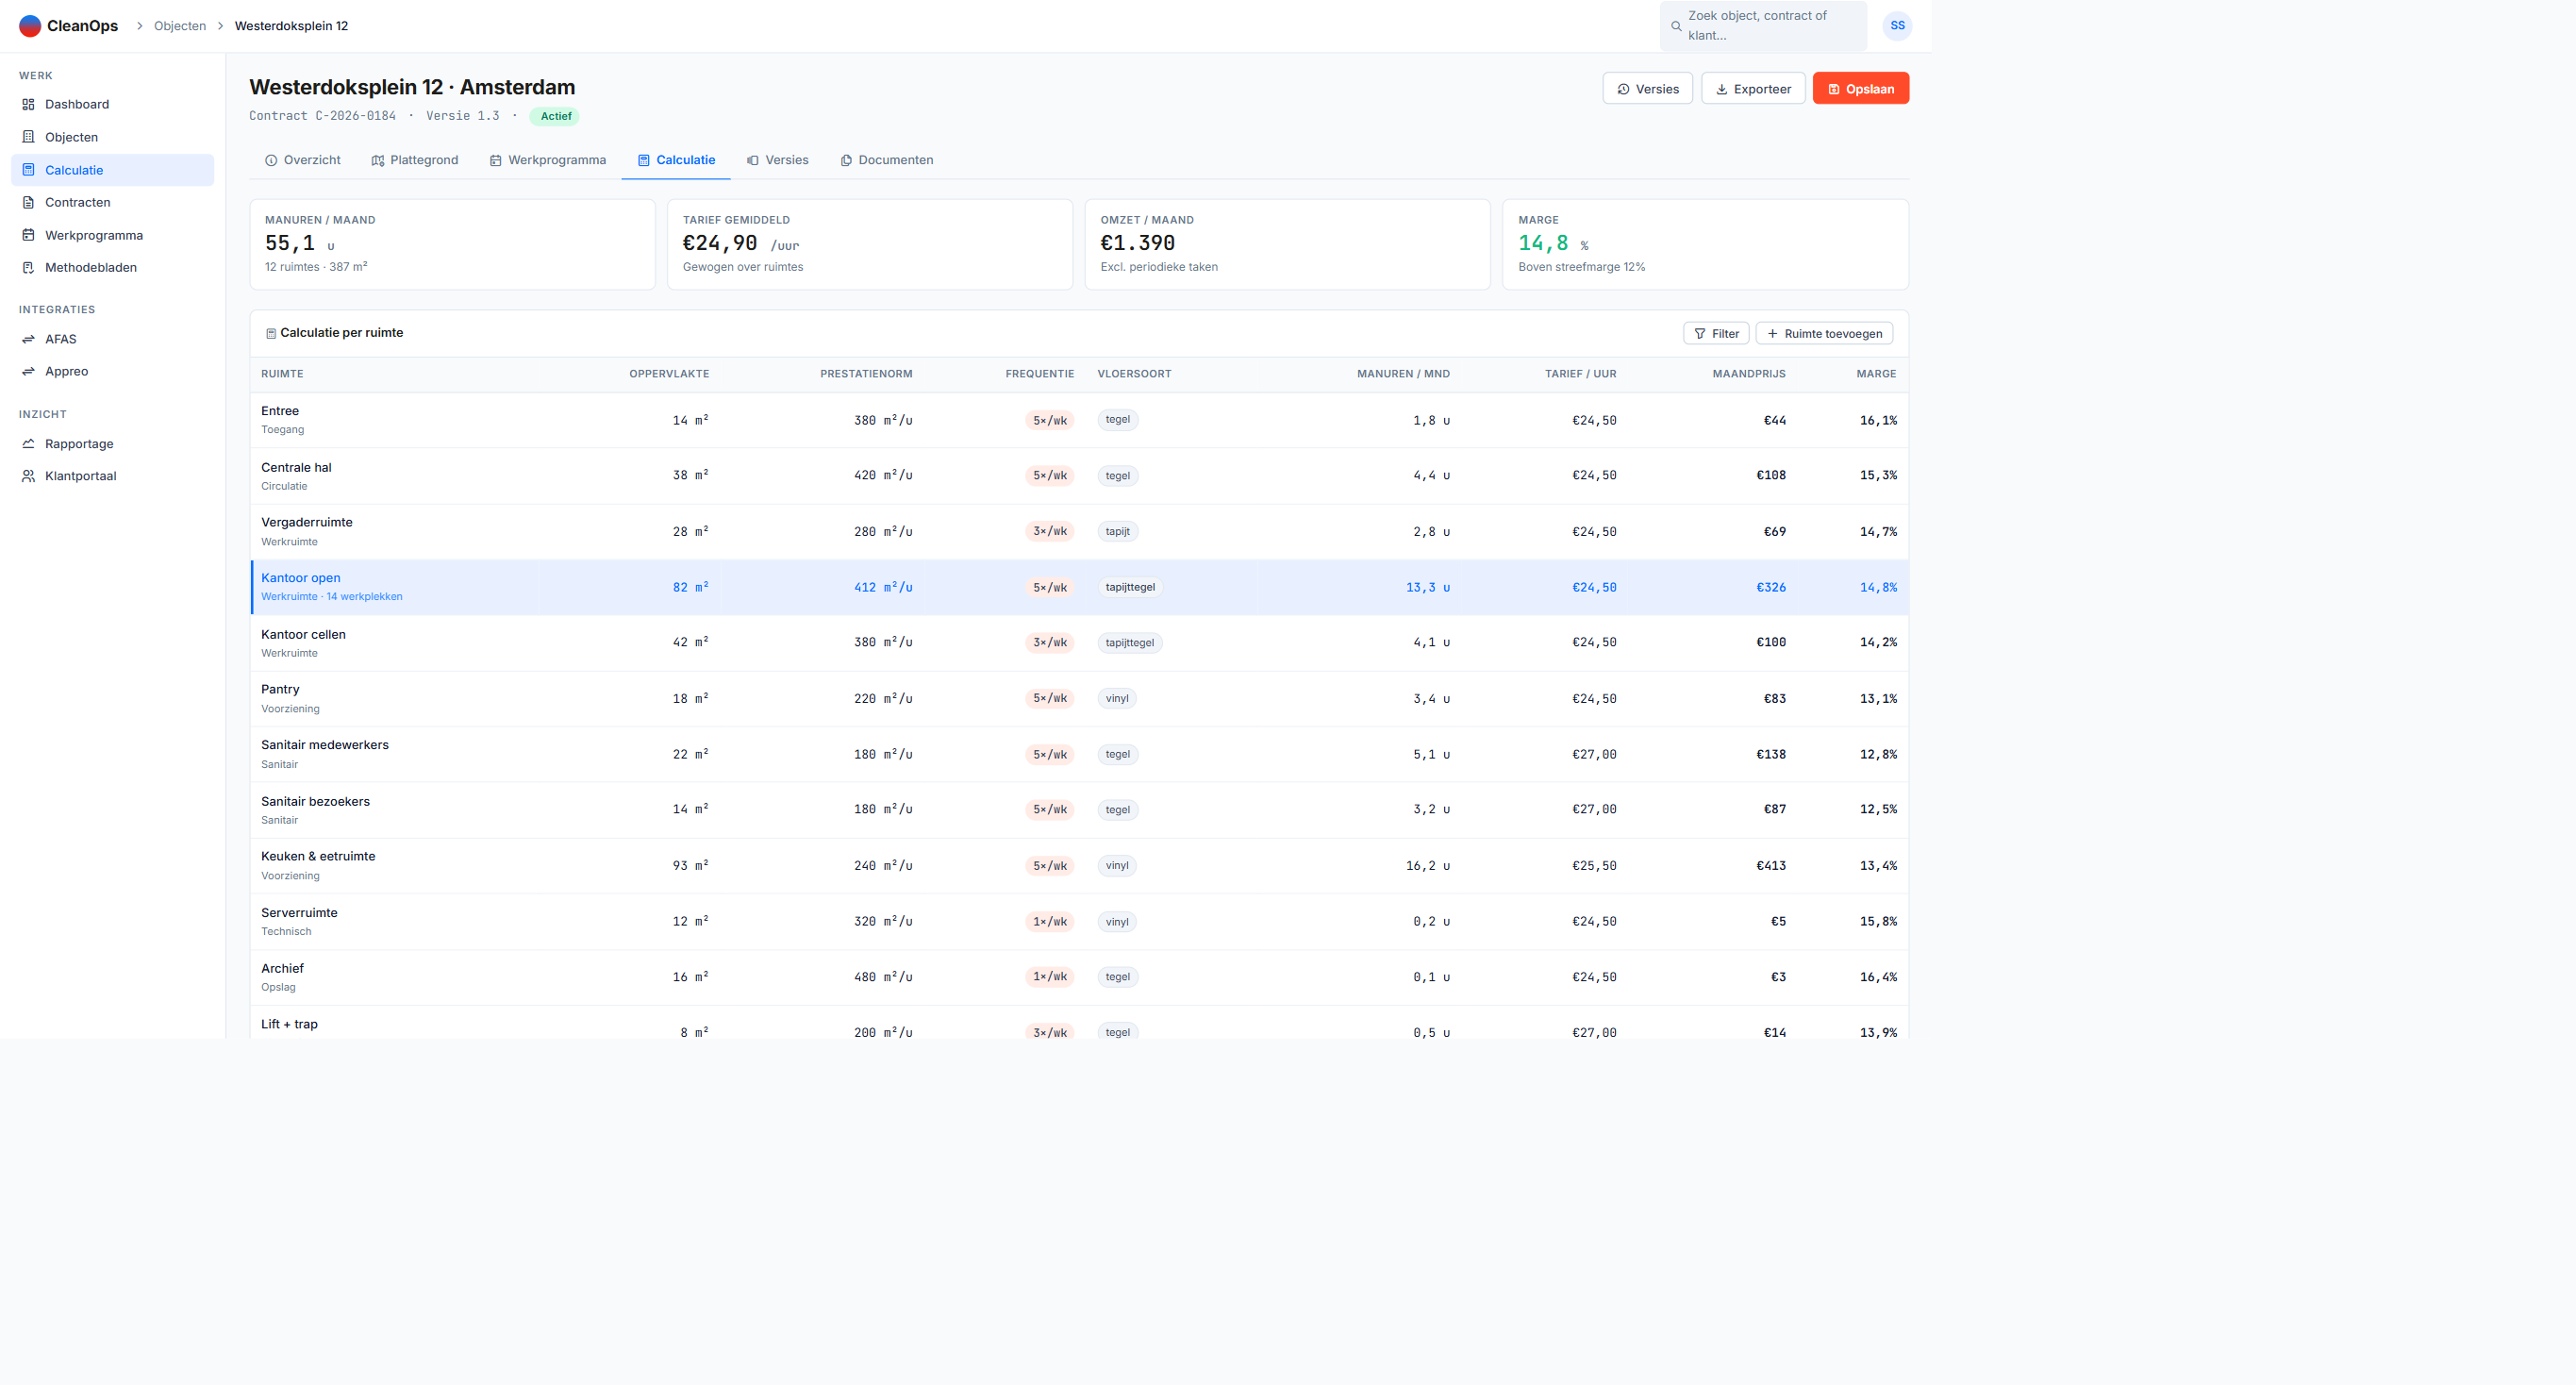Select the Kantoor cellen row
This screenshot has height=1385, width=2576.
(1079, 643)
